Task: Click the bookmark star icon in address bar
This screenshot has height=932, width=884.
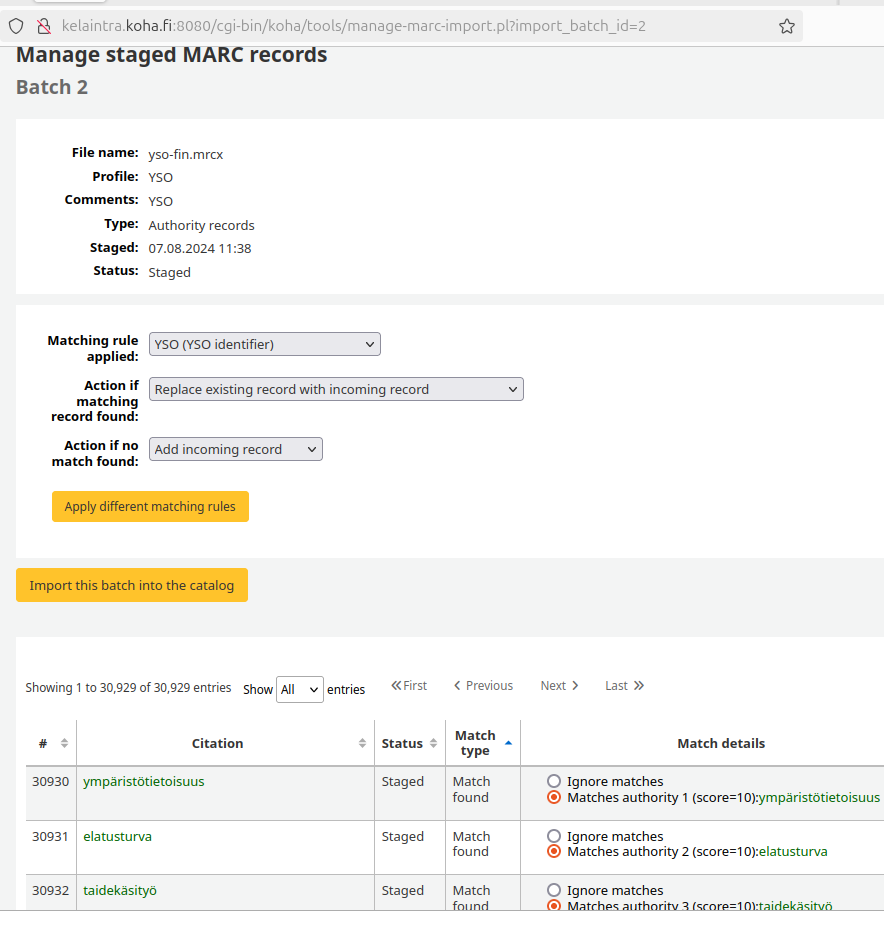Action: pos(787,26)
